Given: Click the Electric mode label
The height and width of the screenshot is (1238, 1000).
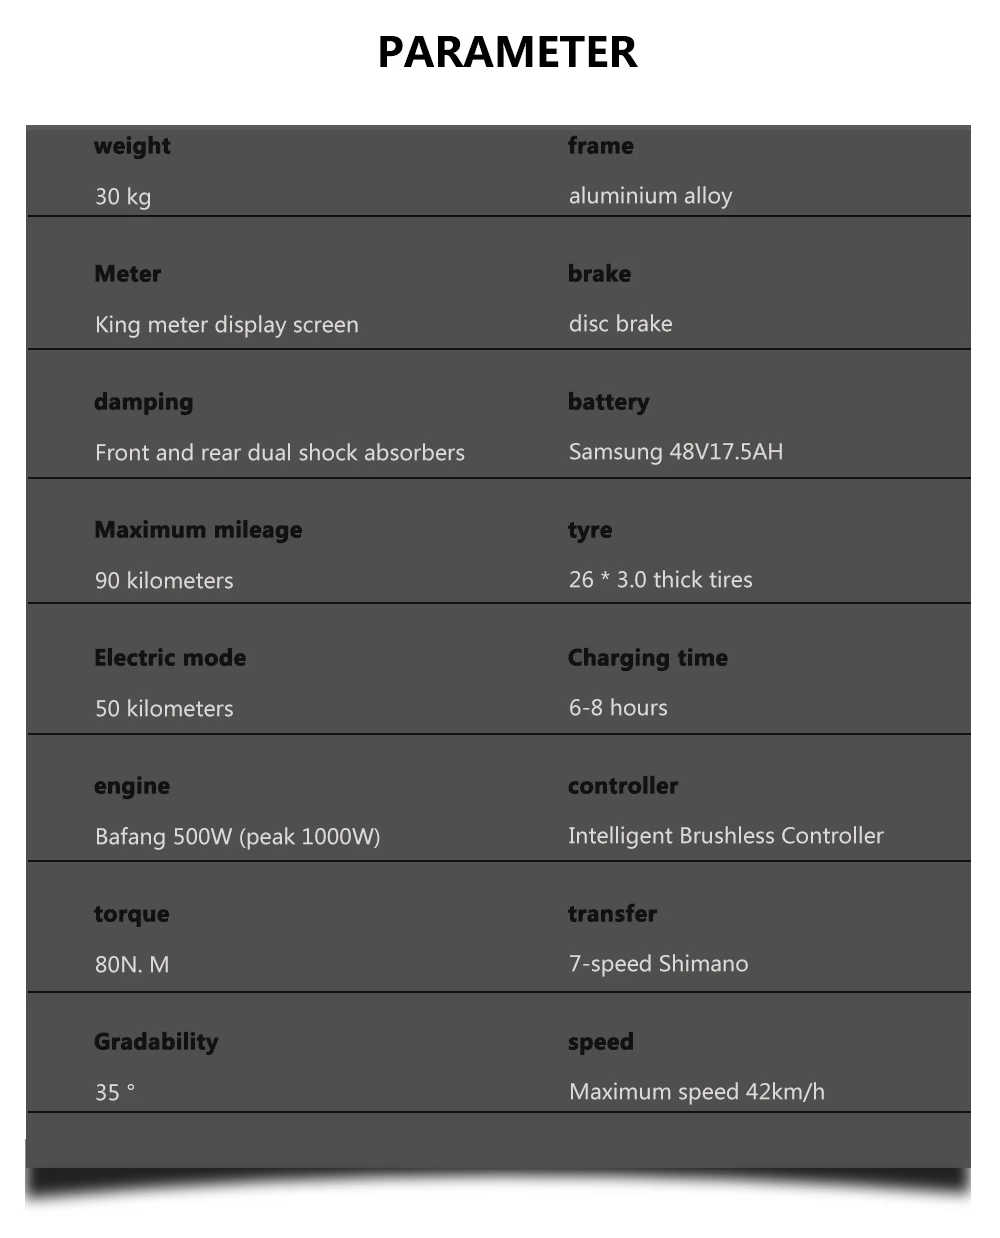Looking at the screenshot, I should [x=170, y=658].
